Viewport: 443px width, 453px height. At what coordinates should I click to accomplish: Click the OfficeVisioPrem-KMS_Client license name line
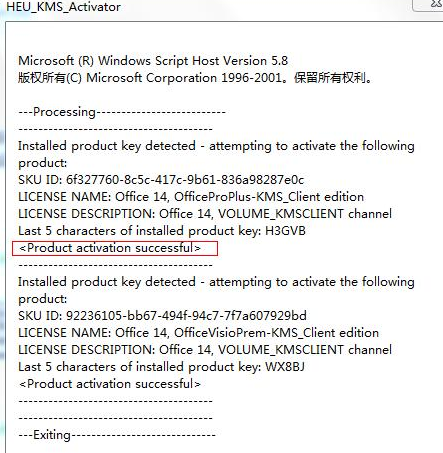198,333
